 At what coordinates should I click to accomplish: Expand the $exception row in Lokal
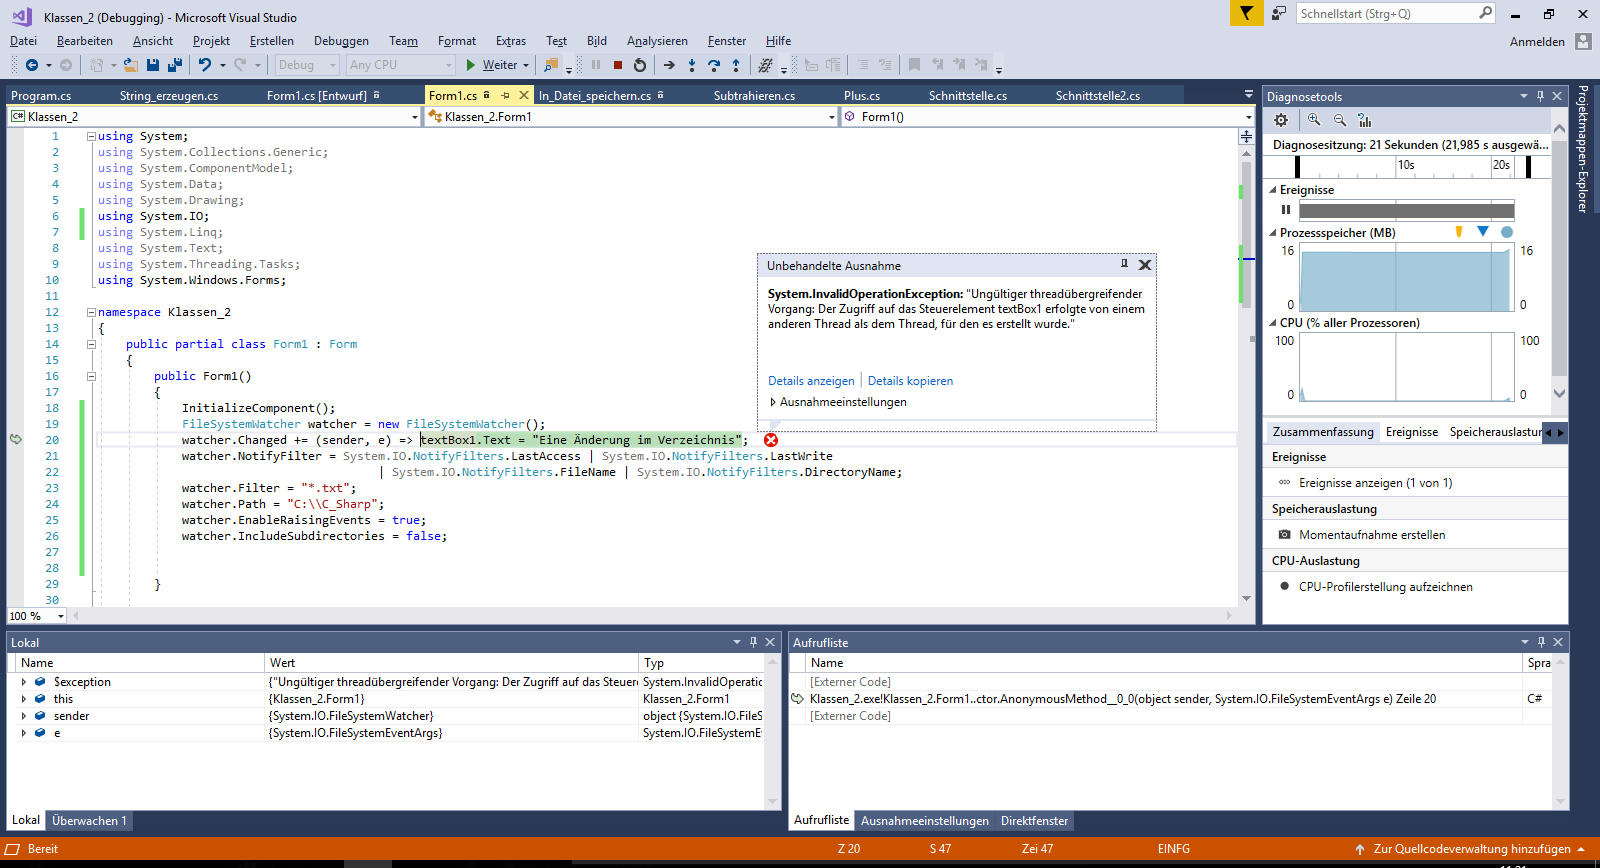pyautogui.click(x=23, y=682)
